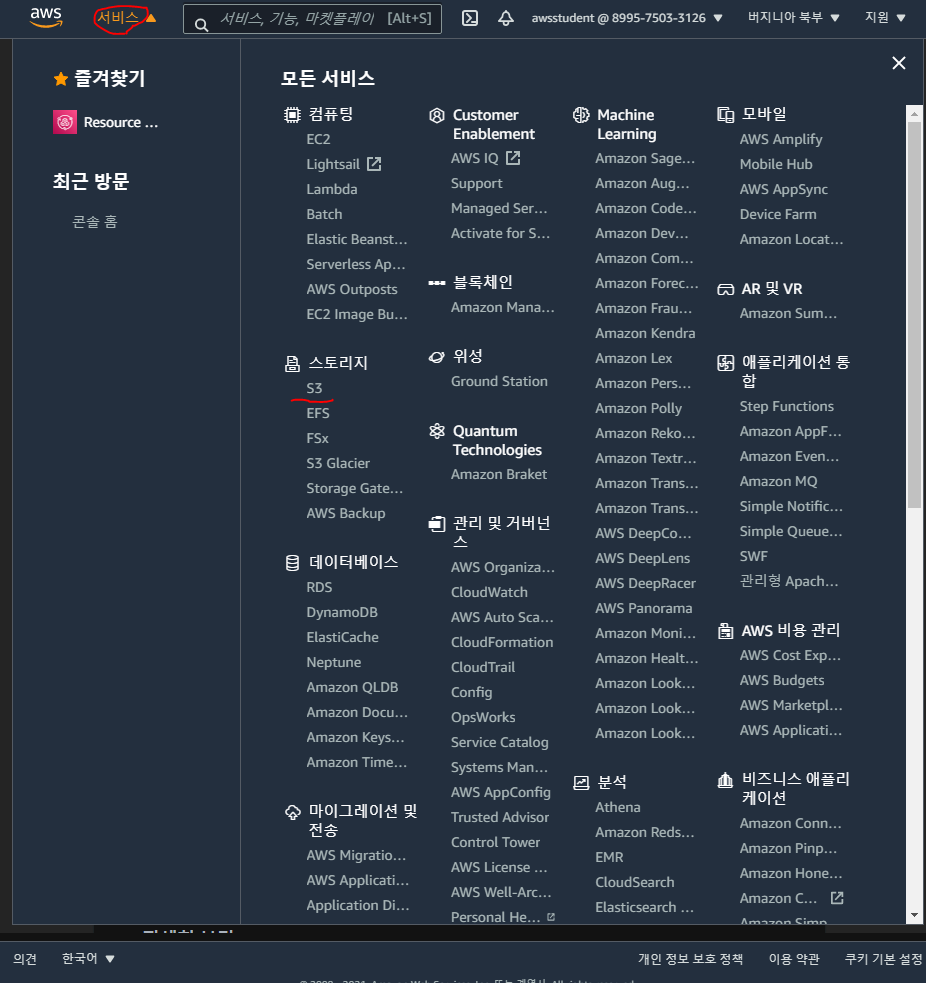Open the Lambda service
The height and width of the screenshot is (983, 926).
click(x=332, y=189)
